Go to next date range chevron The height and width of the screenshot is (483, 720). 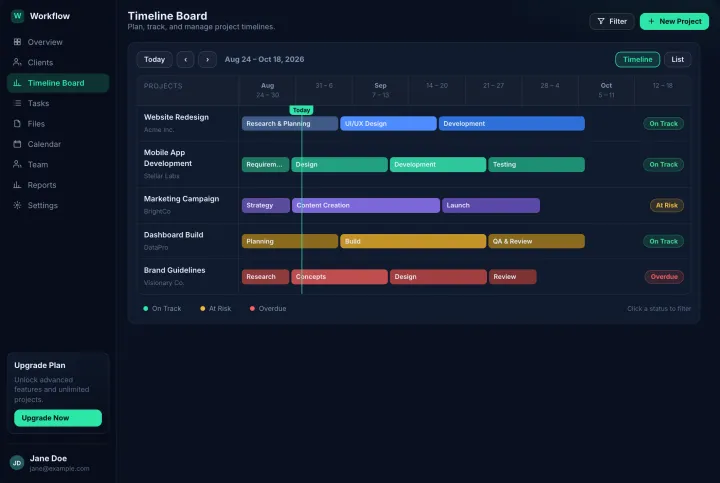coord(208,59)
